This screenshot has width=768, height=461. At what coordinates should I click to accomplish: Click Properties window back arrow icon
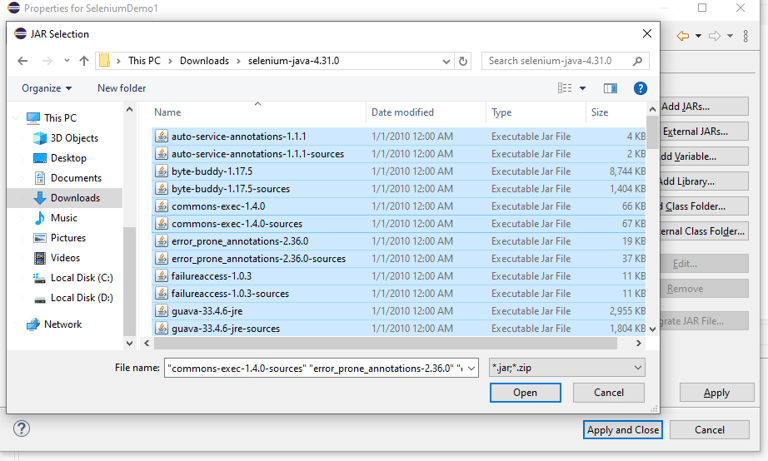coord(683,36)
